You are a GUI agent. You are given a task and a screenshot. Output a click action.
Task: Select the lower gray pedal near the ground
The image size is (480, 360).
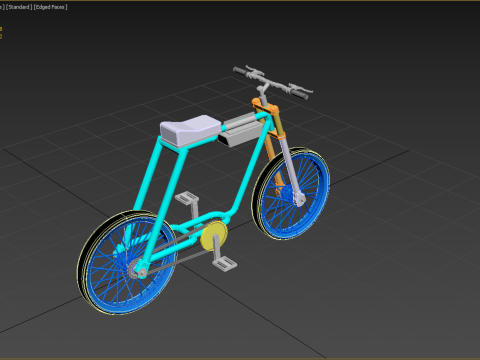point(225,263)
